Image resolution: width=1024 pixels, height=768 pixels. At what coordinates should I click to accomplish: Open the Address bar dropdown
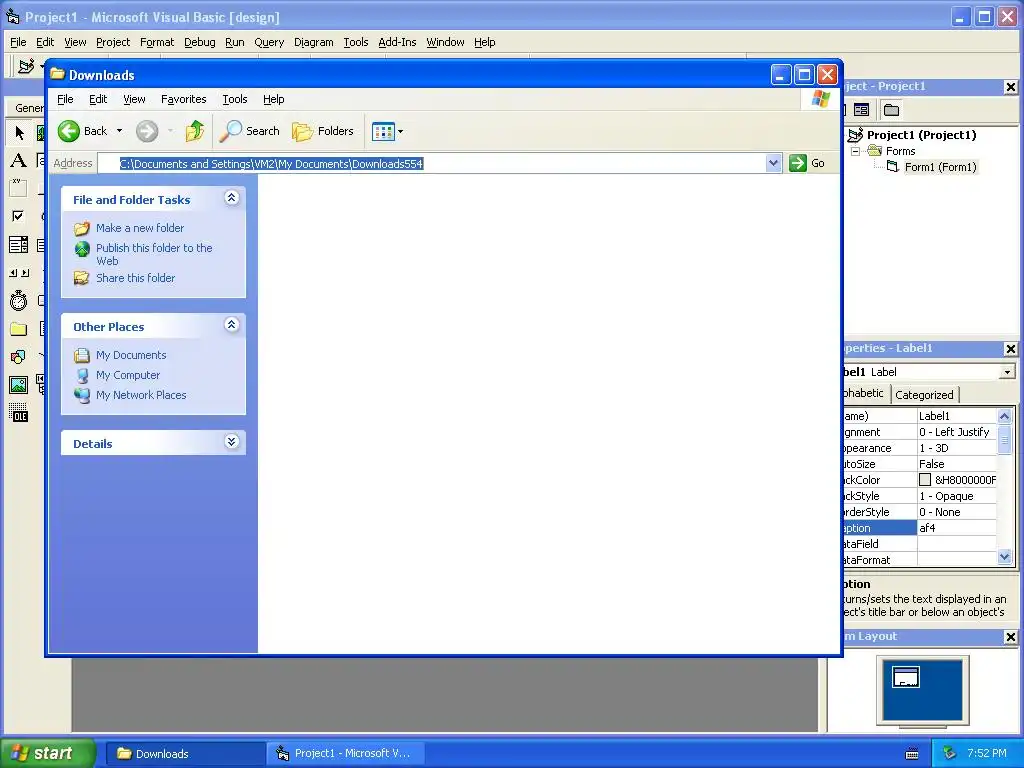point(773,163)
